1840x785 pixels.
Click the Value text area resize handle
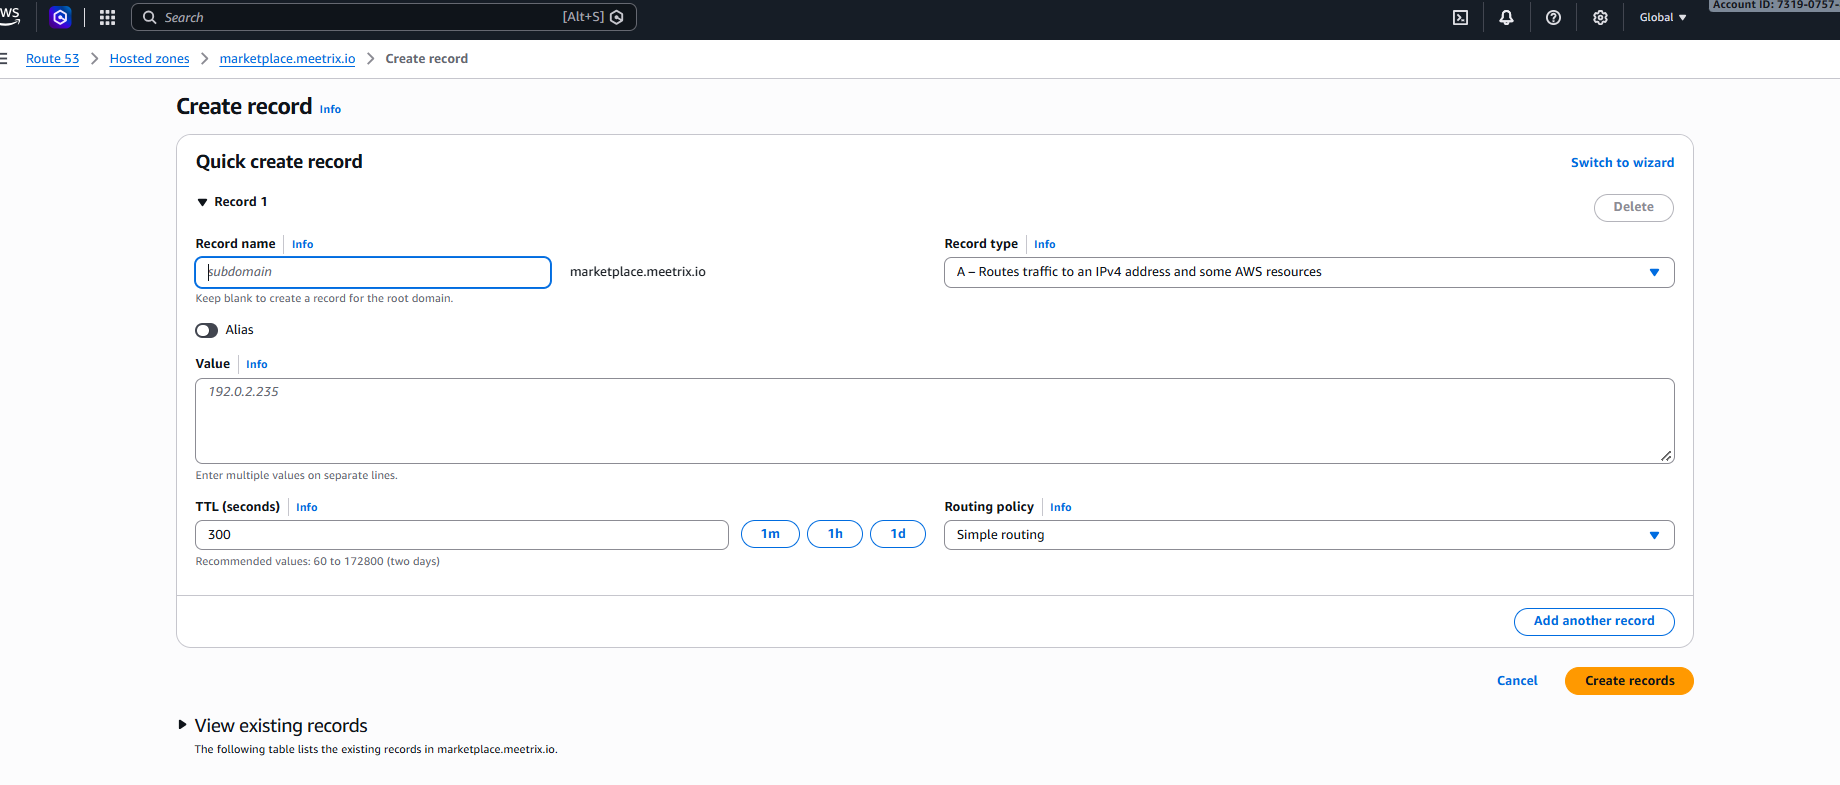1666,456
